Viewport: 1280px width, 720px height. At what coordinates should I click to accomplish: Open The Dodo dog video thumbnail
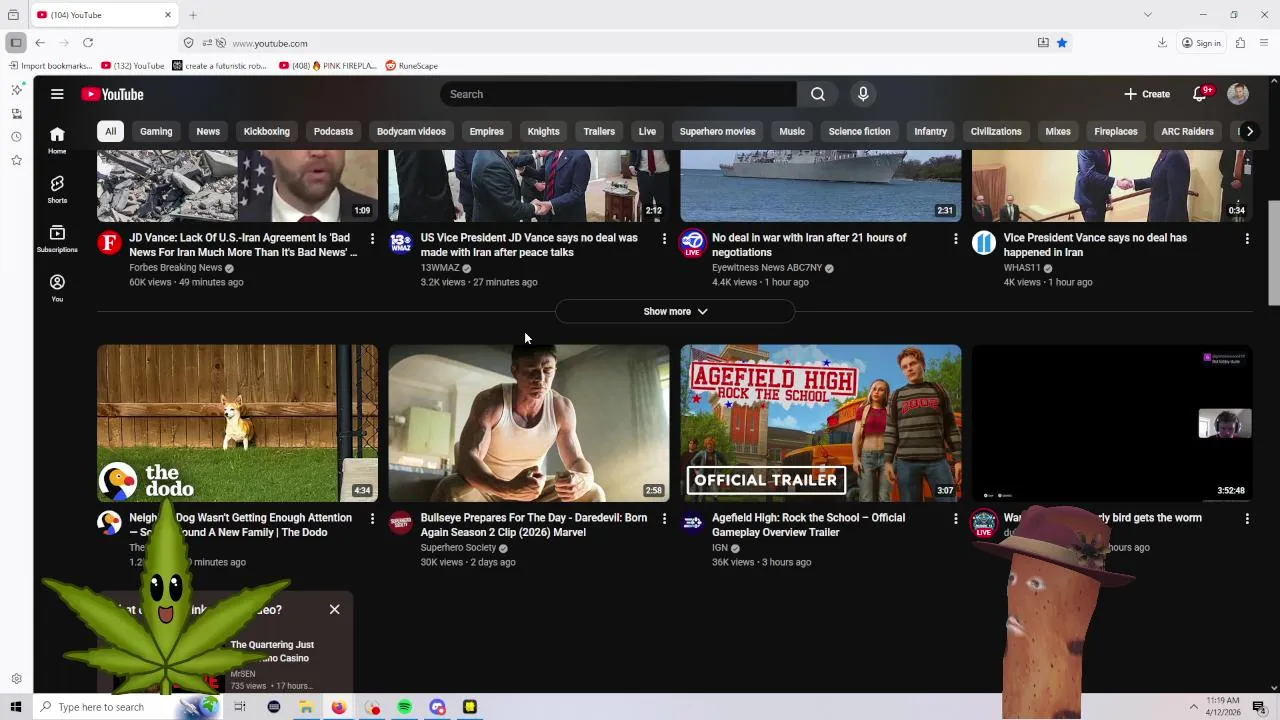tap(238, 423)
